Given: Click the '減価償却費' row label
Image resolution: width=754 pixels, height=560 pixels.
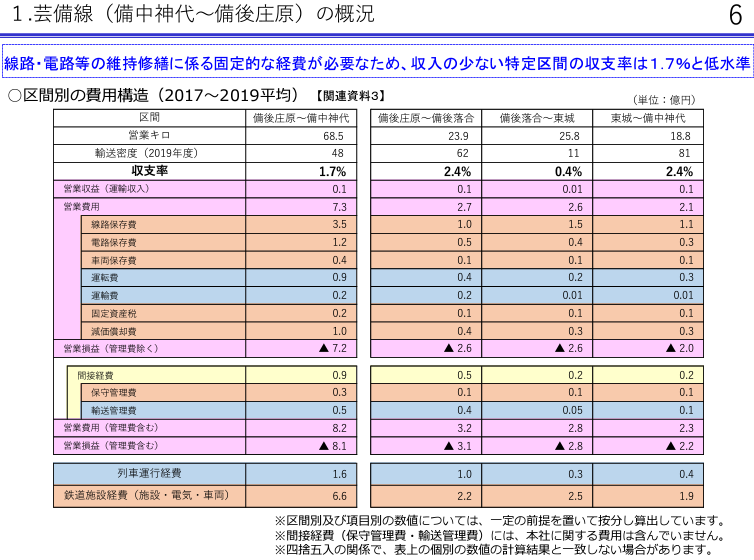Looking at the screenshot, I should tap(114, 331).
